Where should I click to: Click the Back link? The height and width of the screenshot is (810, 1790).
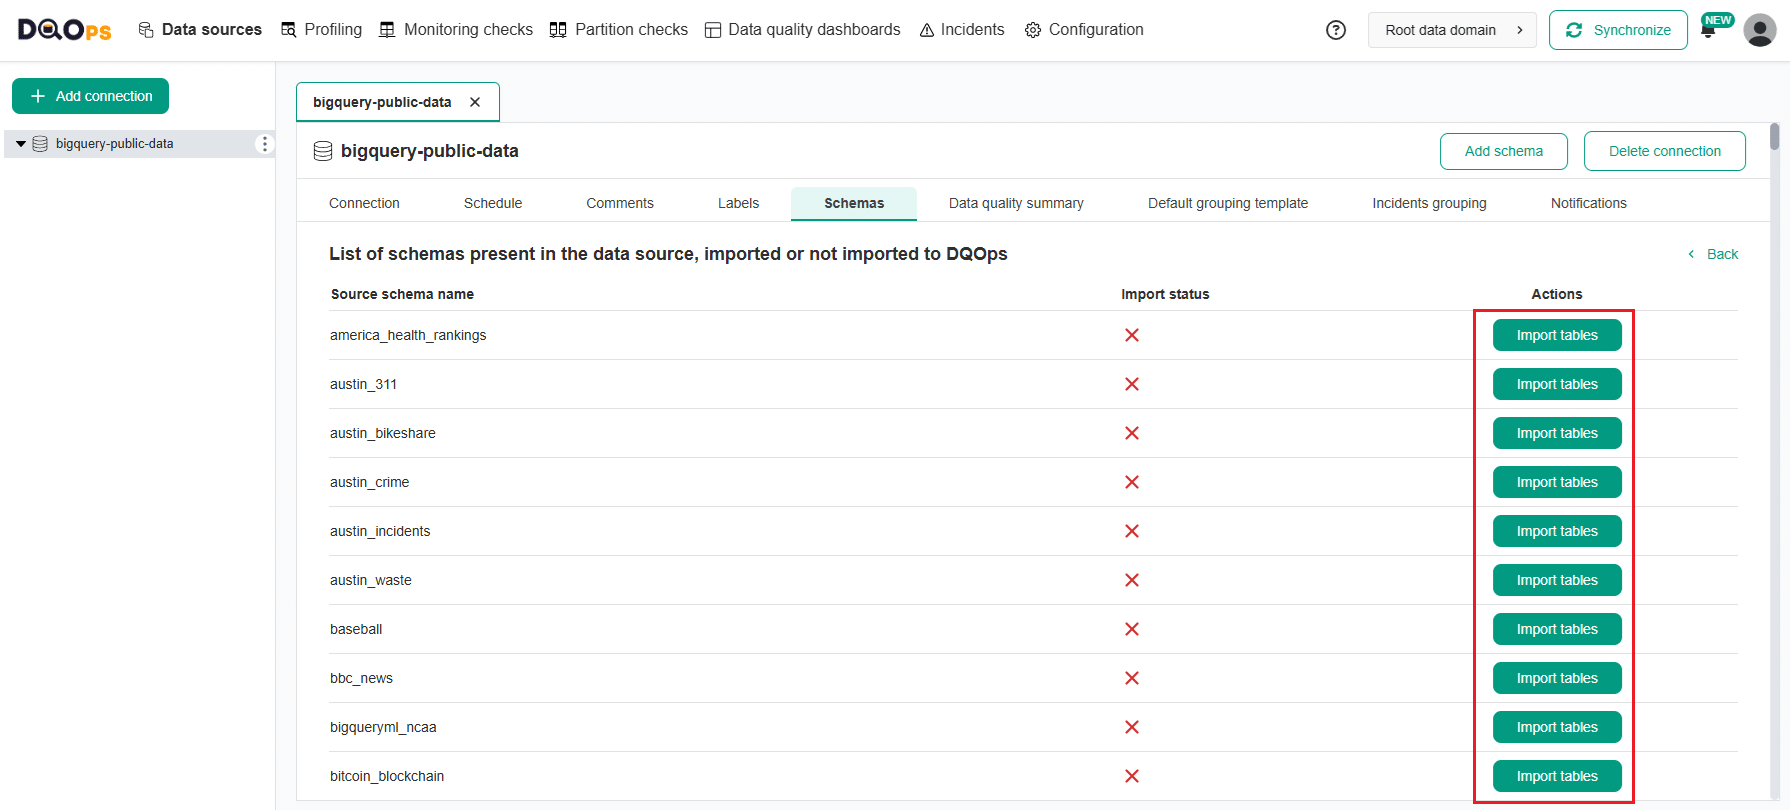[1713, 254]
